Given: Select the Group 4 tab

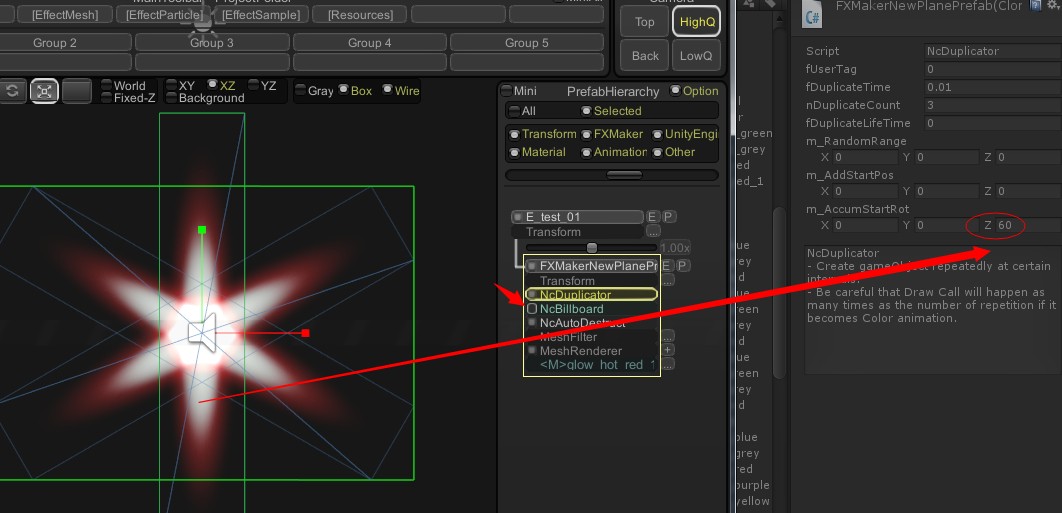Looking at the screenshot, I should (370, 43).
